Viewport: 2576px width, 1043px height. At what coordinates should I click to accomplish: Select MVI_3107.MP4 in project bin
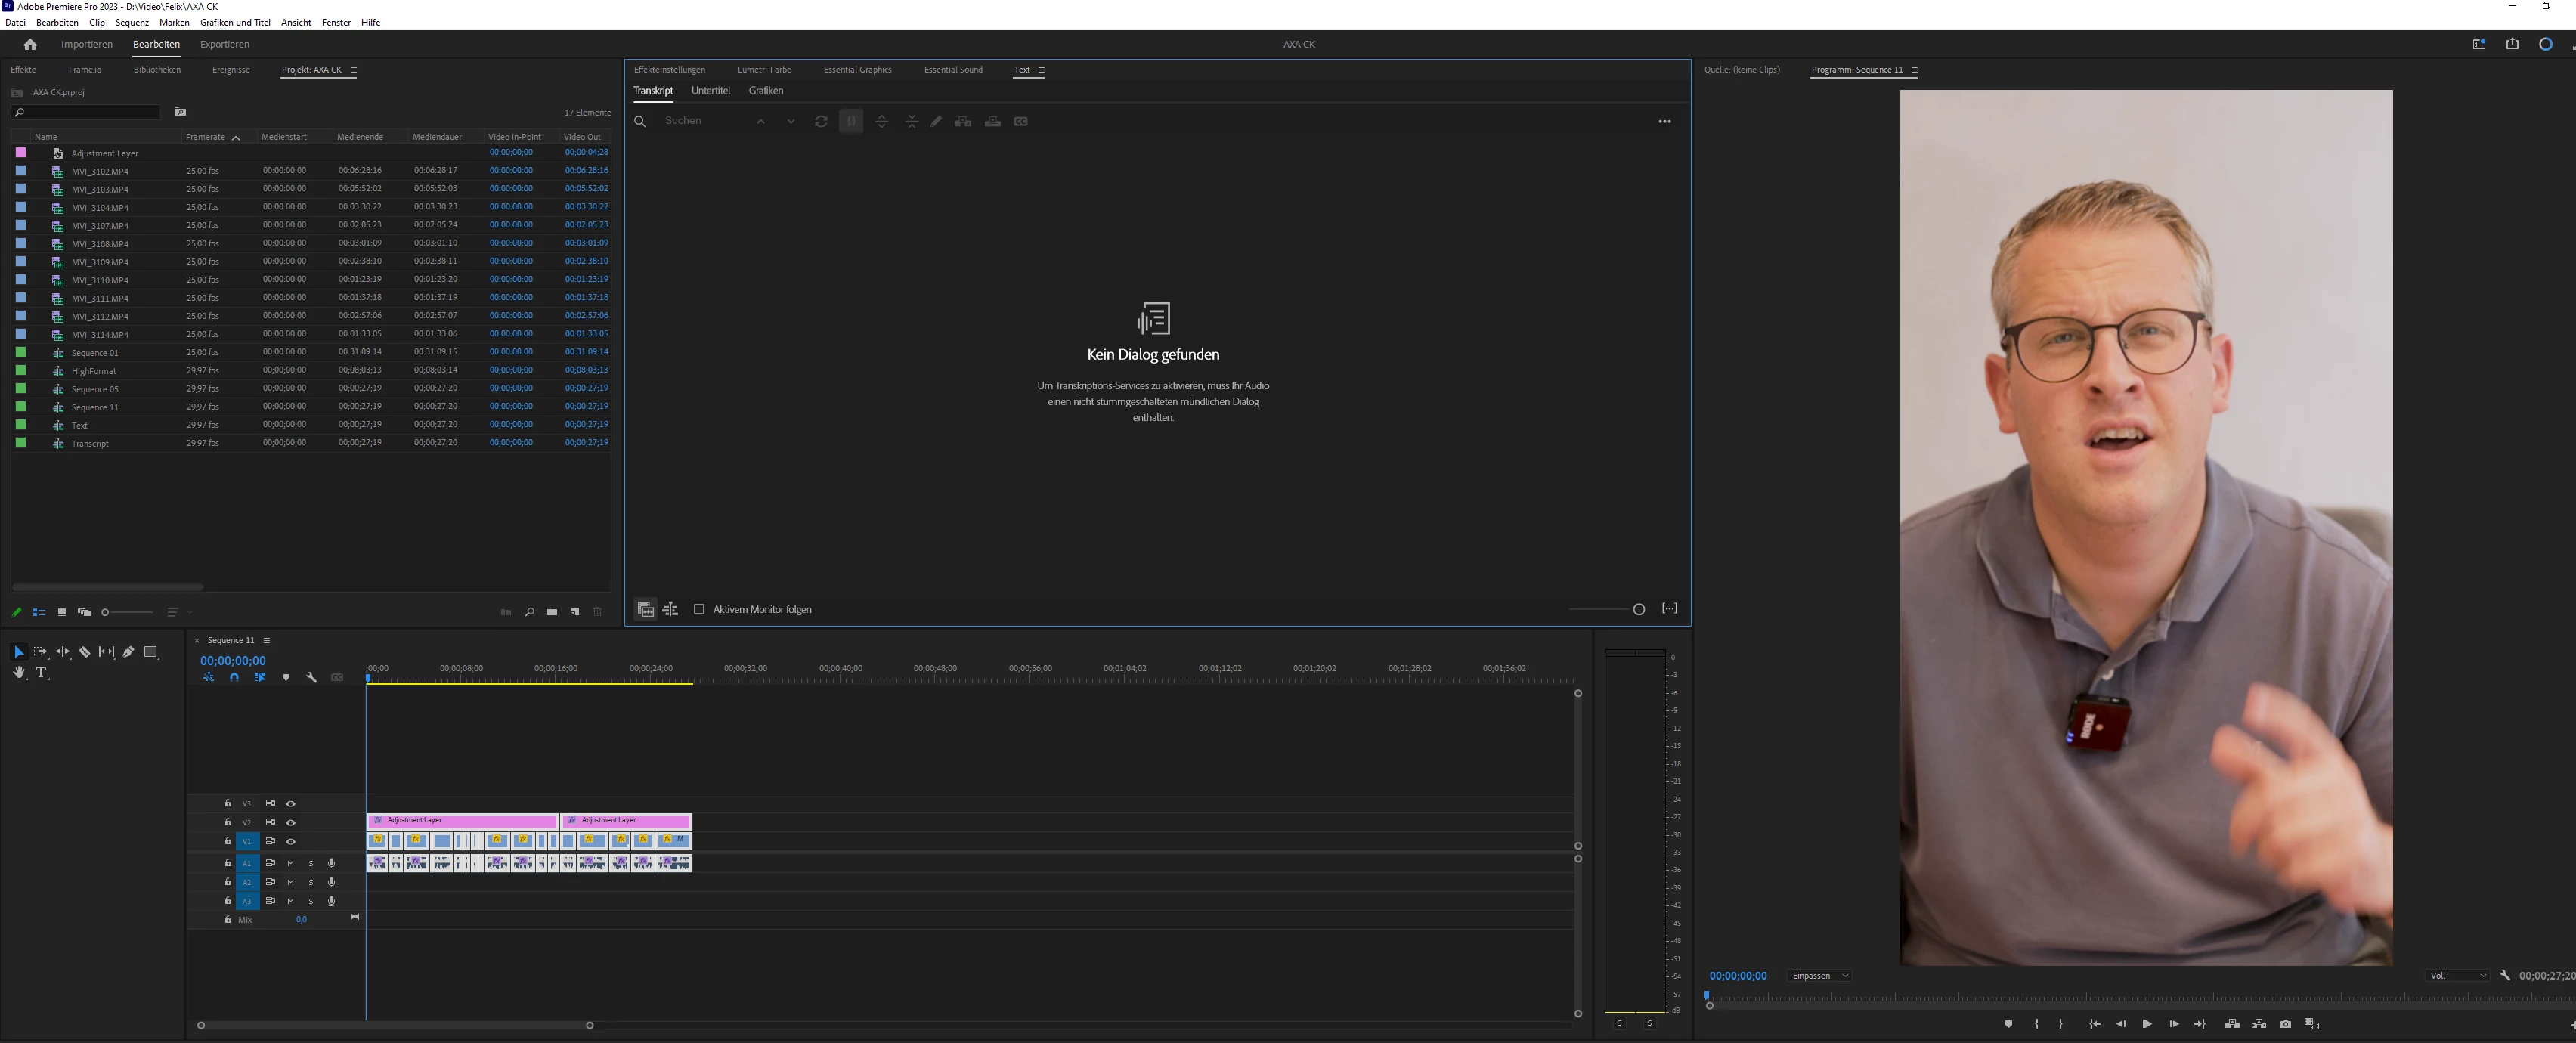point(100,226)
